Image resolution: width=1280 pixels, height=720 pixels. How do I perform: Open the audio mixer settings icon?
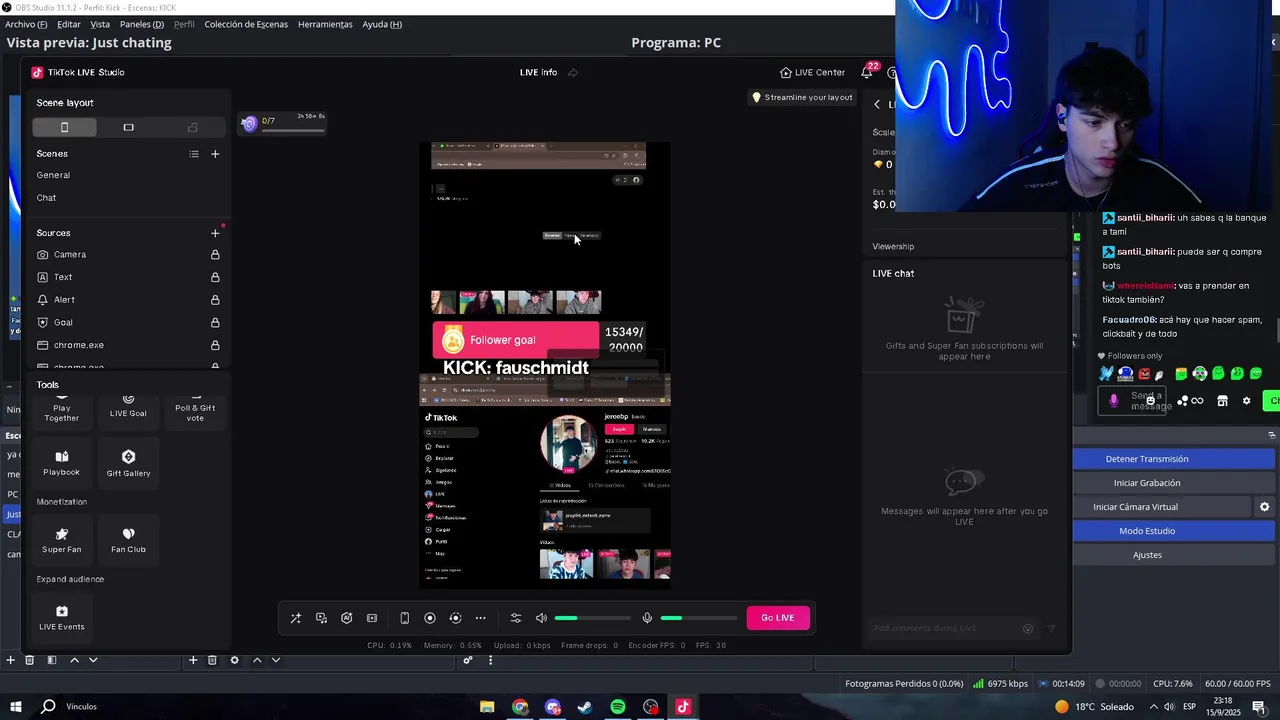click(x=516, y=618)
